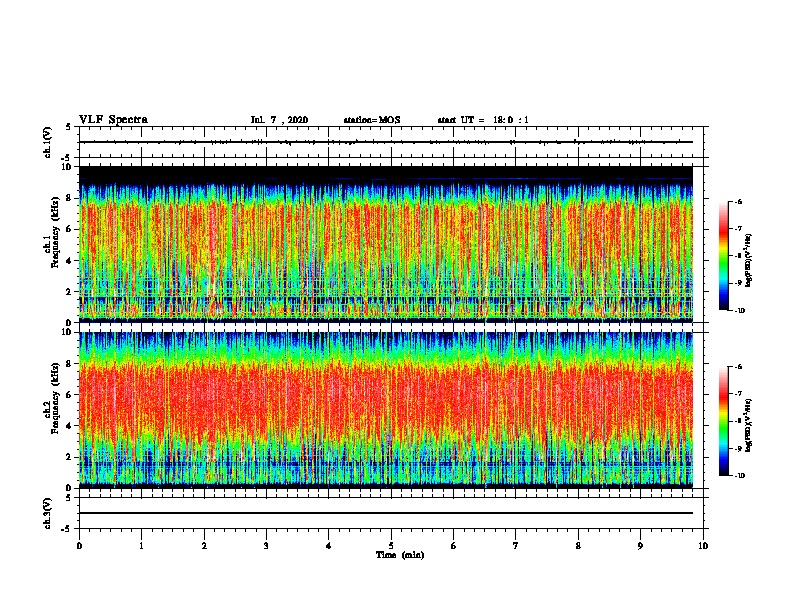Click the "Time (min)" axis label
Image resolution: width=792 pixels, height=612 pixels.
(400, 555)
